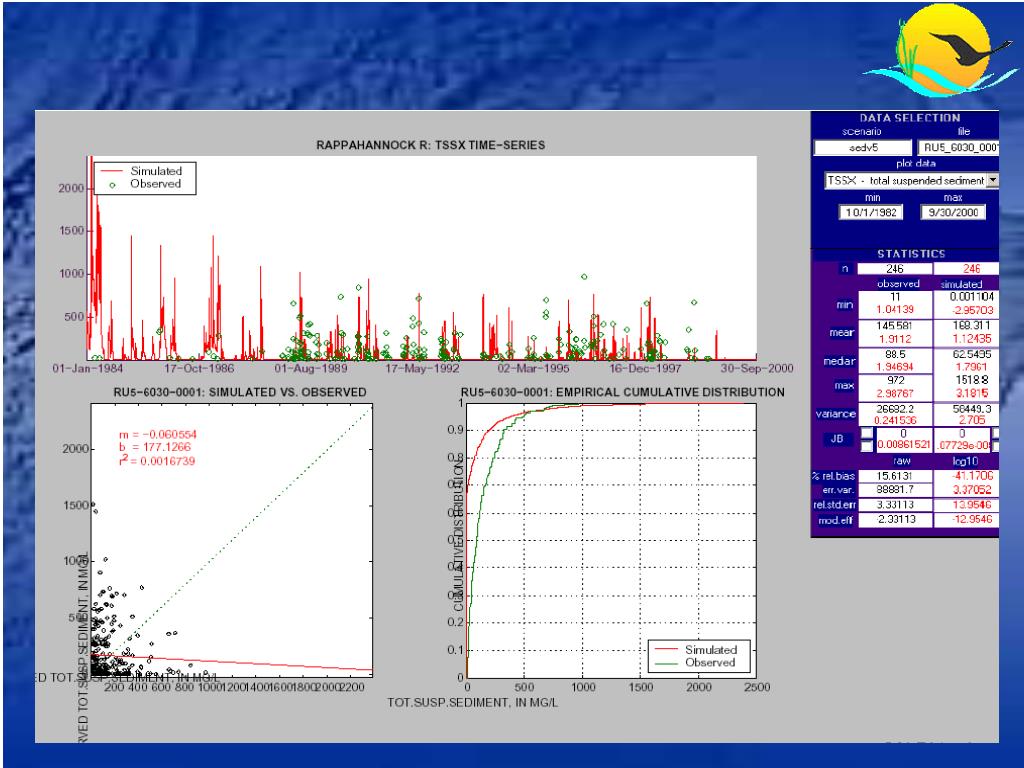Click the observed max value 972
This screenshot has width=1024, height=768.
(896, 380)
